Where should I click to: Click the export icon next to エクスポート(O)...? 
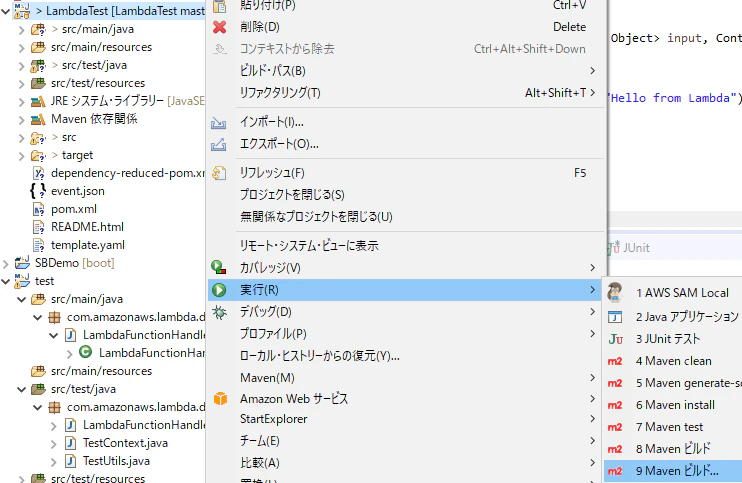tap(218, 144)
